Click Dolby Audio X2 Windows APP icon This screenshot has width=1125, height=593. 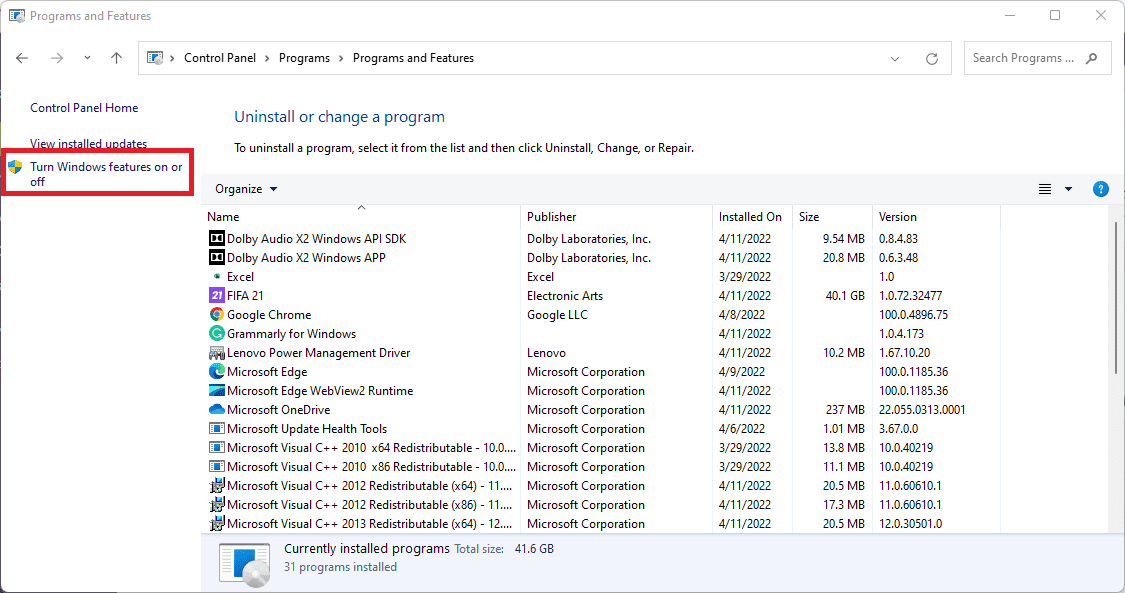pos(216,257)
